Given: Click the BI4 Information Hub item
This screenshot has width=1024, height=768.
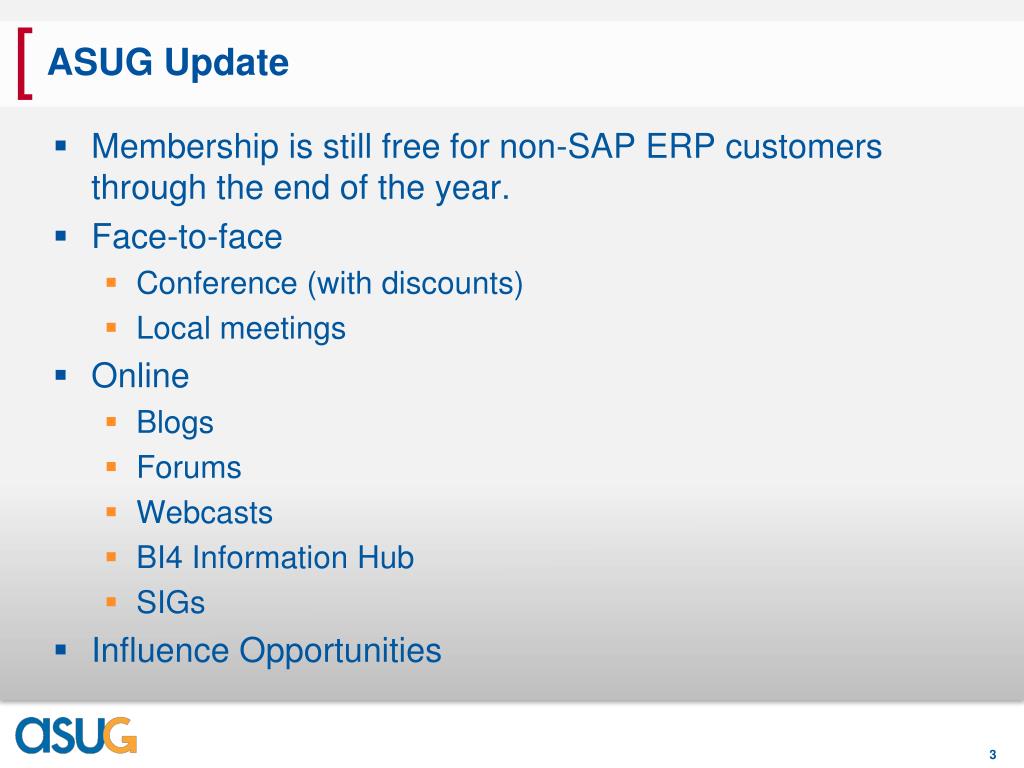Looking at the screenshot, I should pos(275,558).
